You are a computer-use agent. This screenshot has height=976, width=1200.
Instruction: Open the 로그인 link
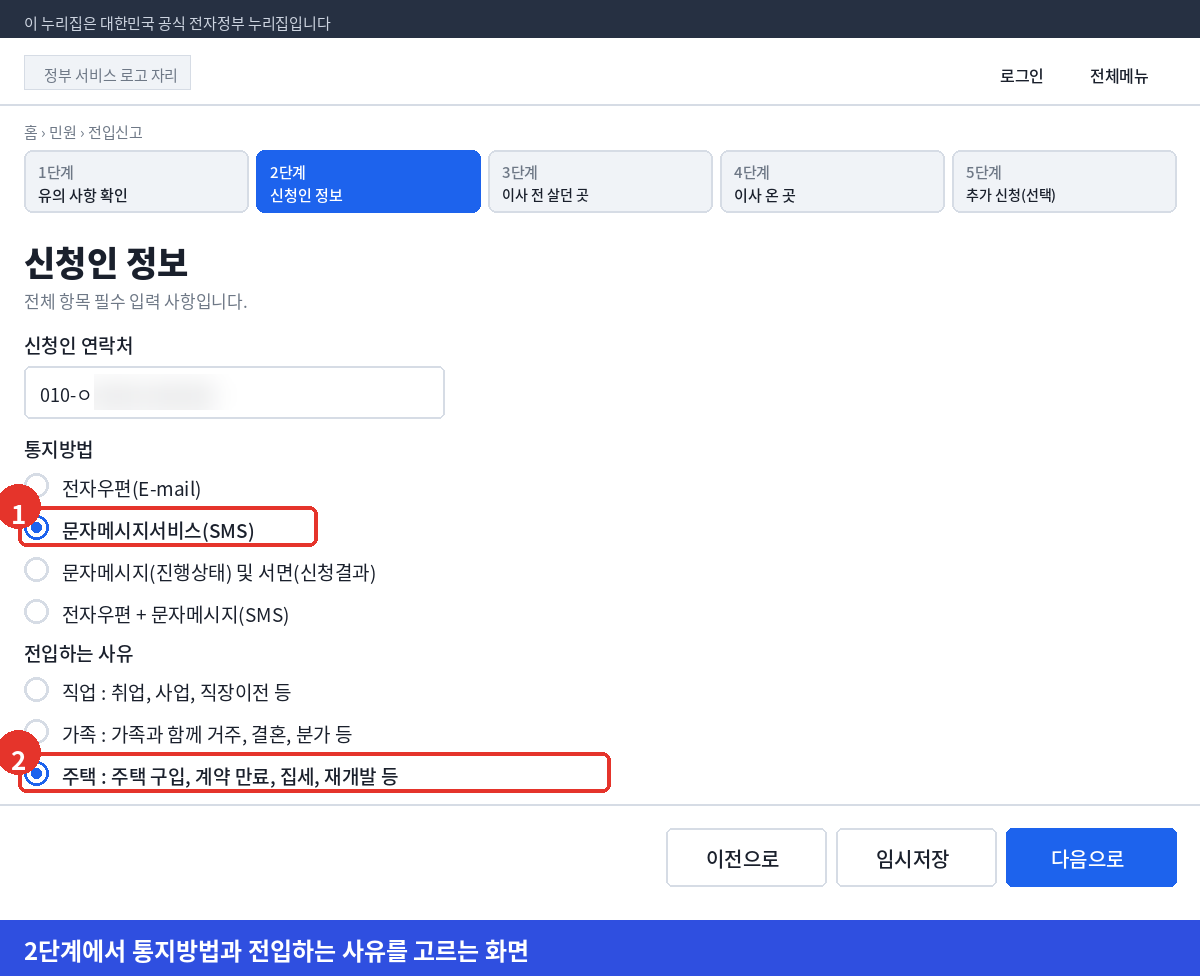click(x=1021, y=76)
